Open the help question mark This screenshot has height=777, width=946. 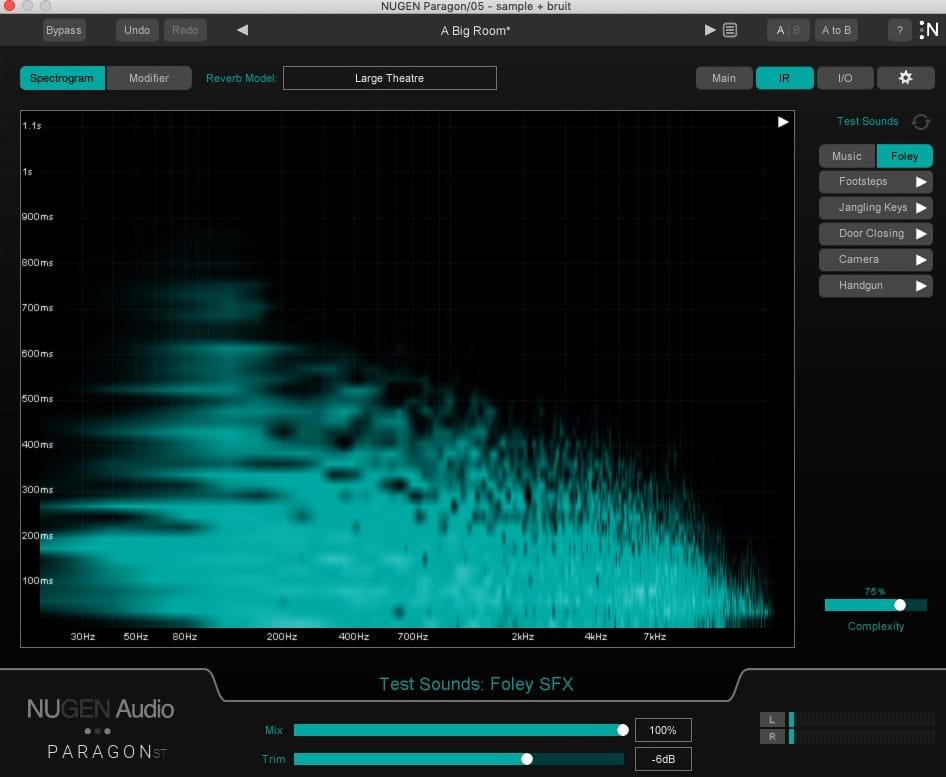899,29
